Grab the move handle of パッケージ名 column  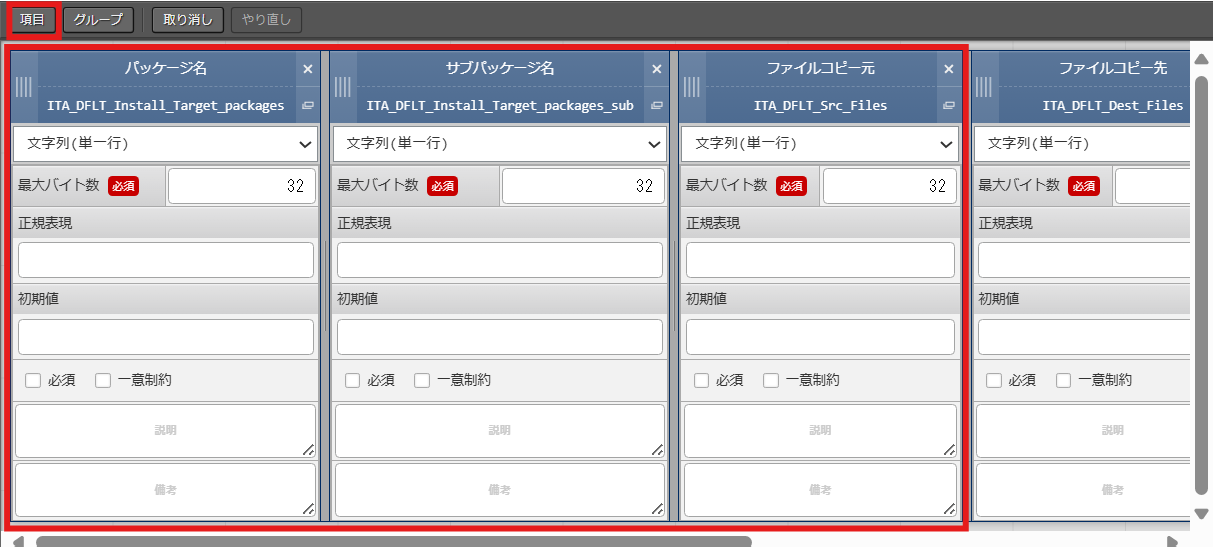(x=25, y=87)
